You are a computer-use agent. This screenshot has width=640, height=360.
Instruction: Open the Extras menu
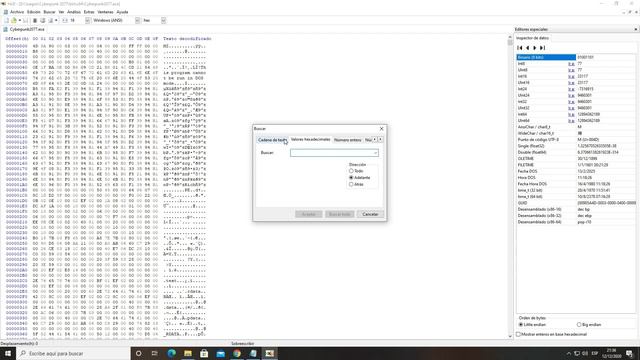tap(89, 12)
